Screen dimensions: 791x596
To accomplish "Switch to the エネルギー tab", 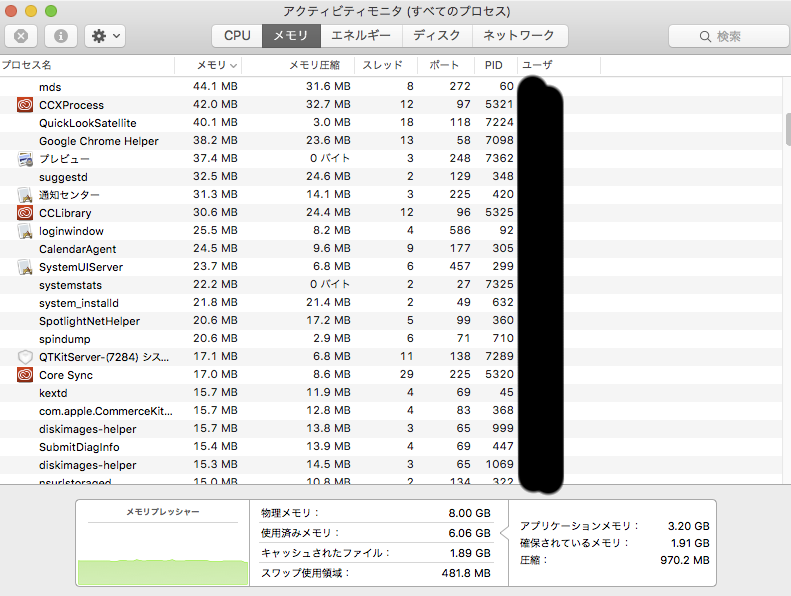I will 361,36.
